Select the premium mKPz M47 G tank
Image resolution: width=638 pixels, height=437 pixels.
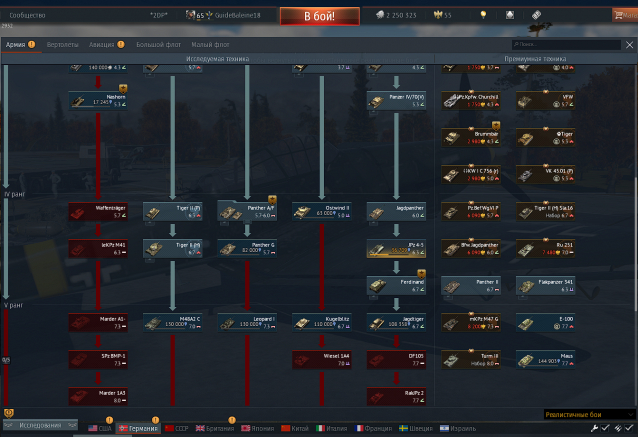[471, 323]
